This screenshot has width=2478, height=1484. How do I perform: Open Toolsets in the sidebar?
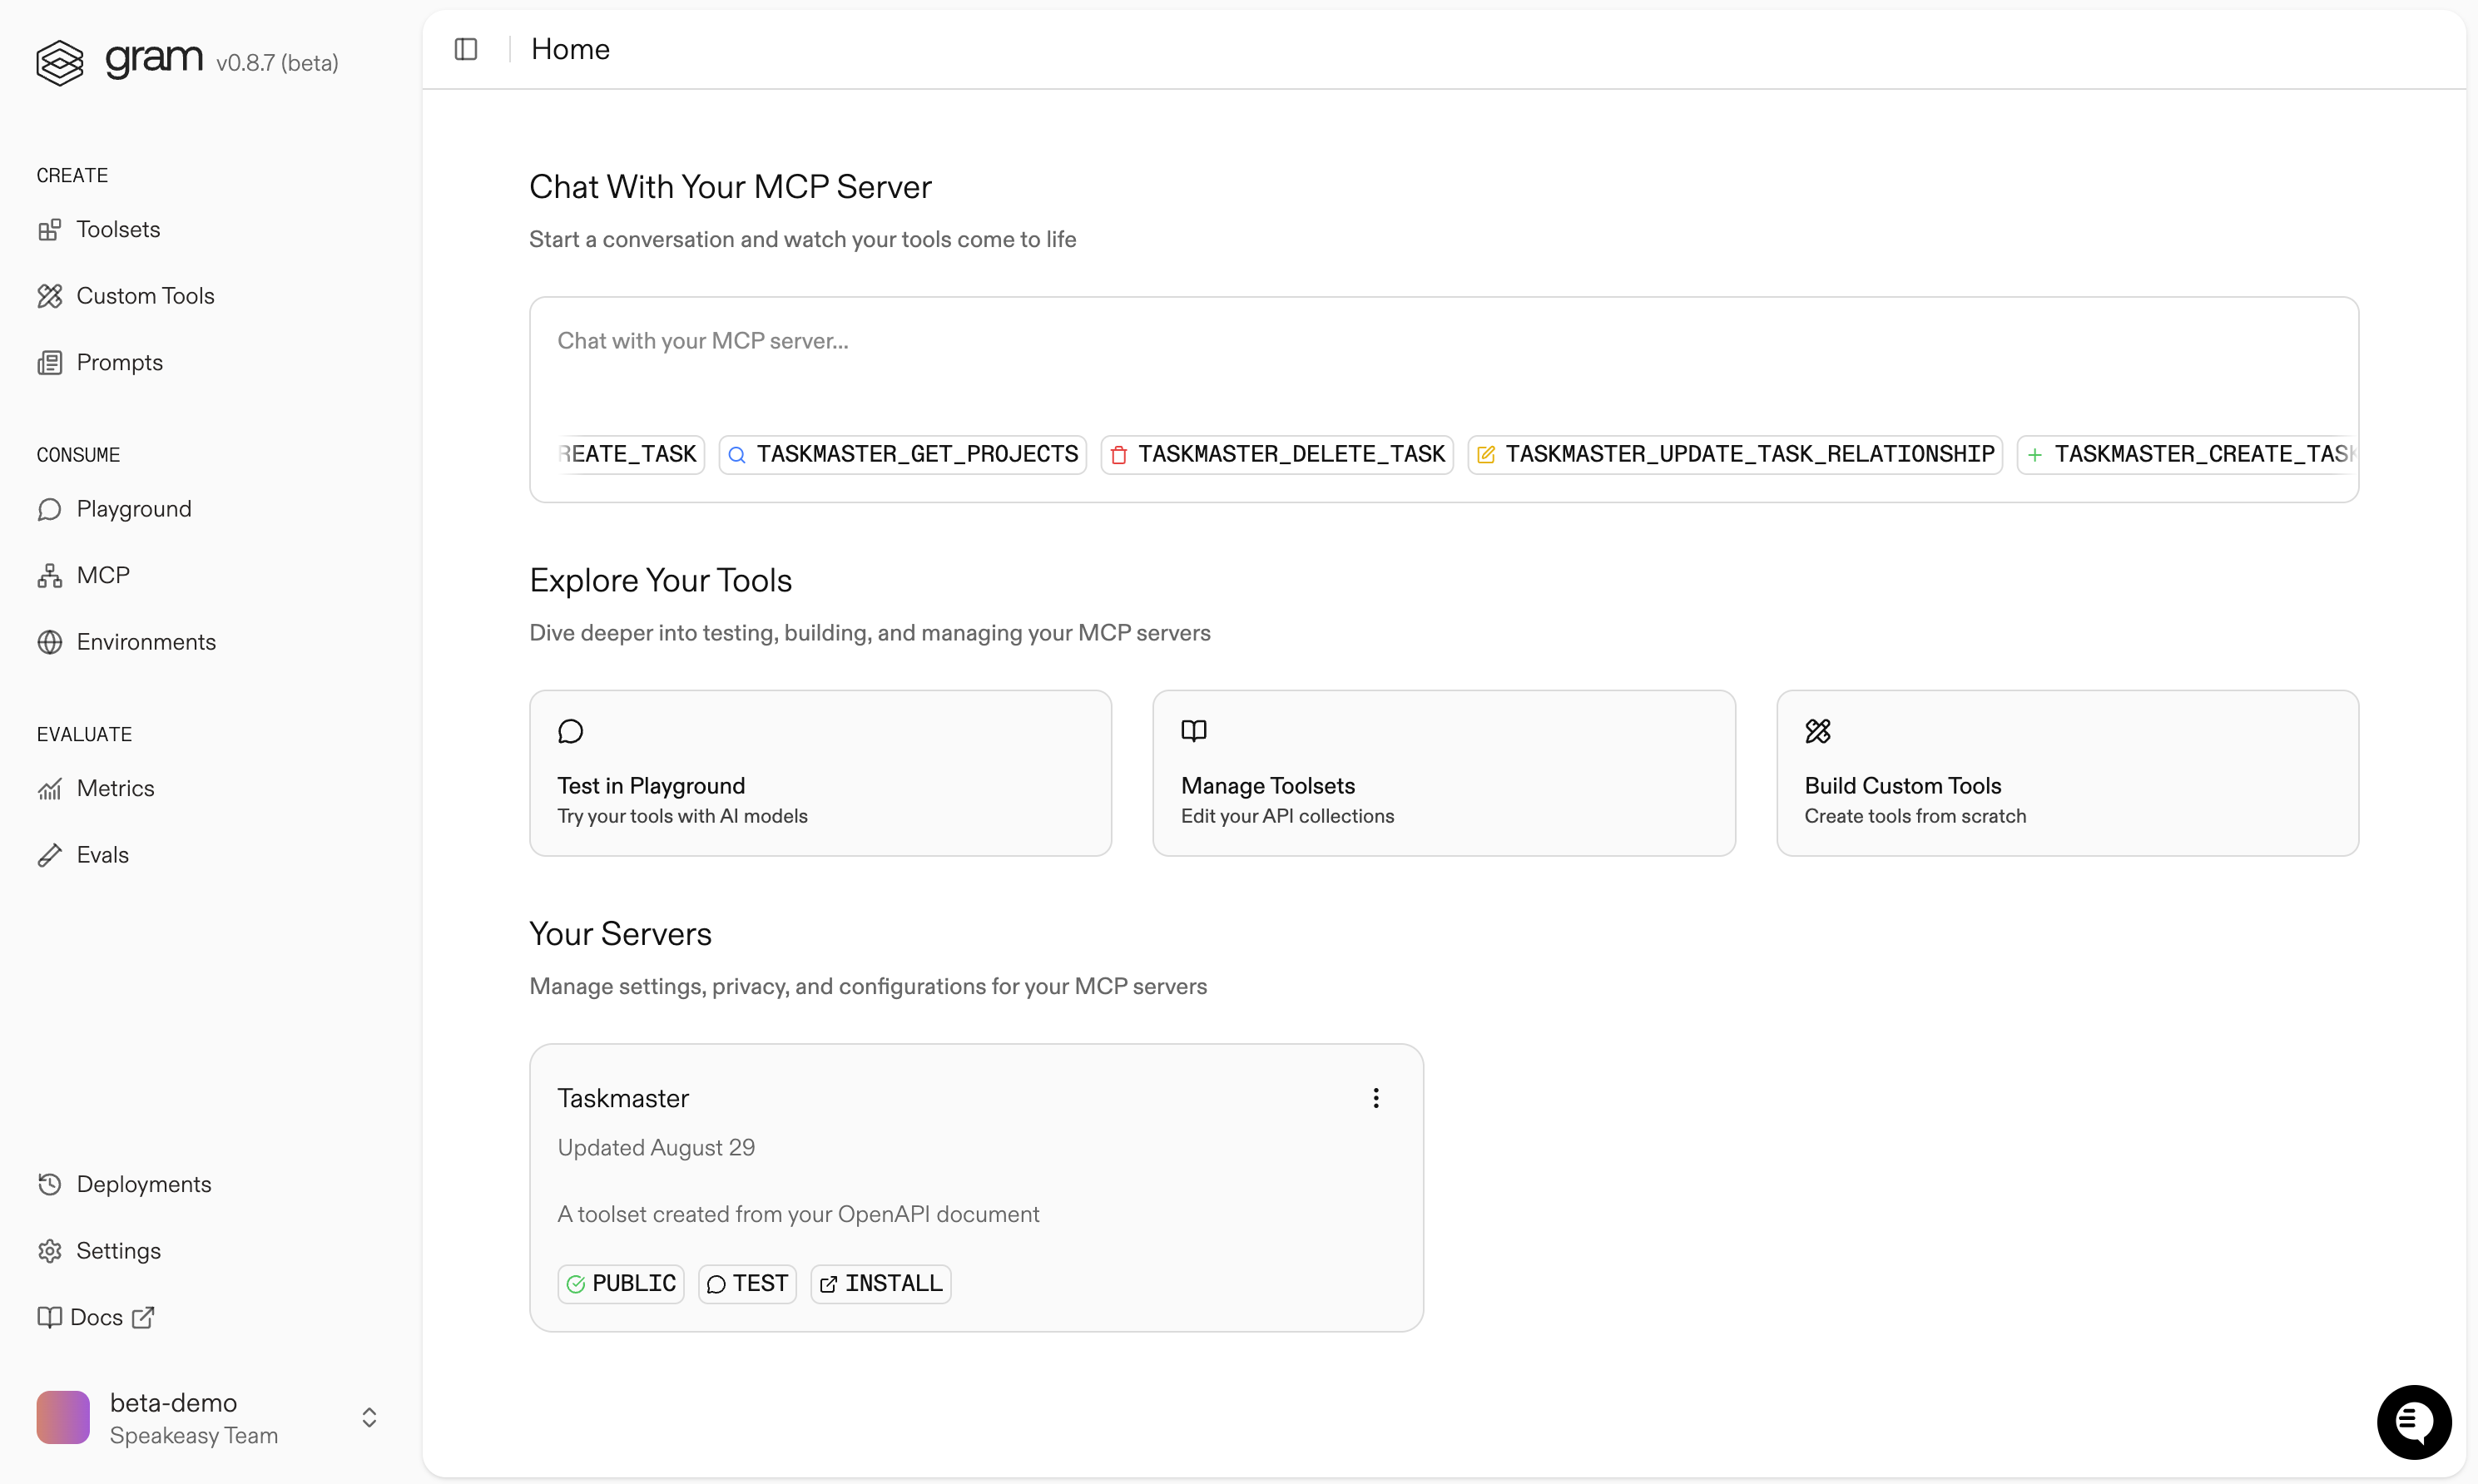pos(118,230)
